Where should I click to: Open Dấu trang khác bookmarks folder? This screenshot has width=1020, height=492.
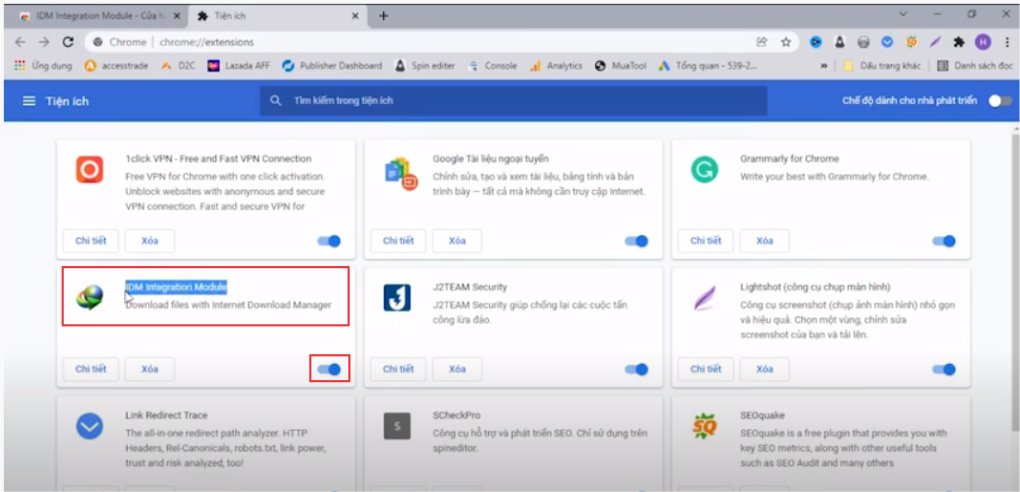(883, 66)
